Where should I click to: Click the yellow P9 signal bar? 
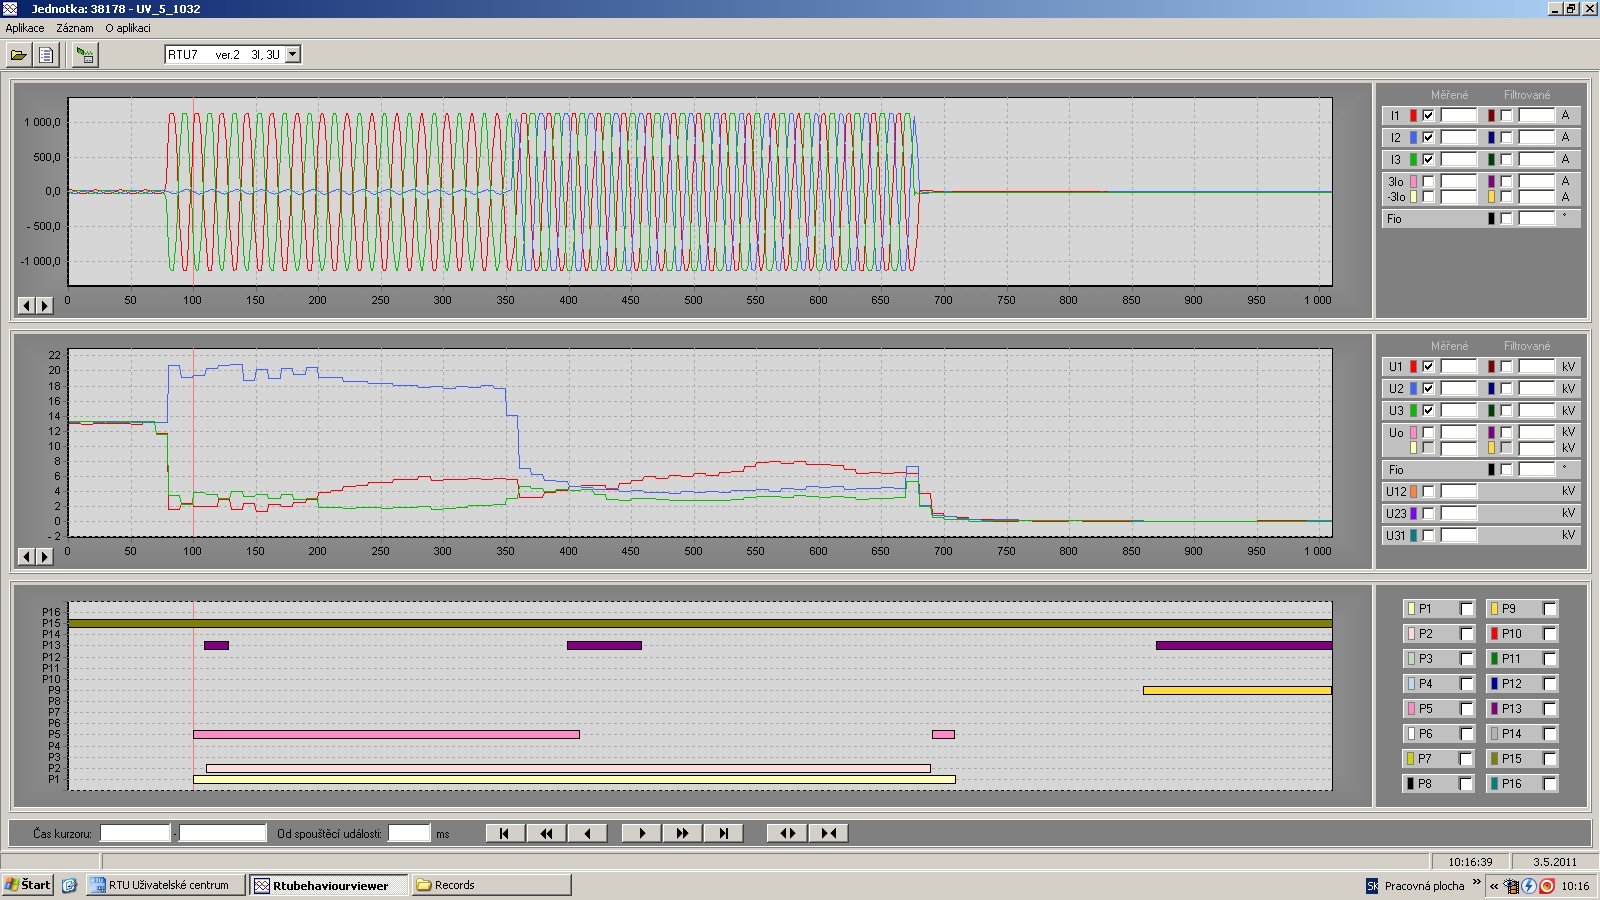click(x=1237, y=690)
